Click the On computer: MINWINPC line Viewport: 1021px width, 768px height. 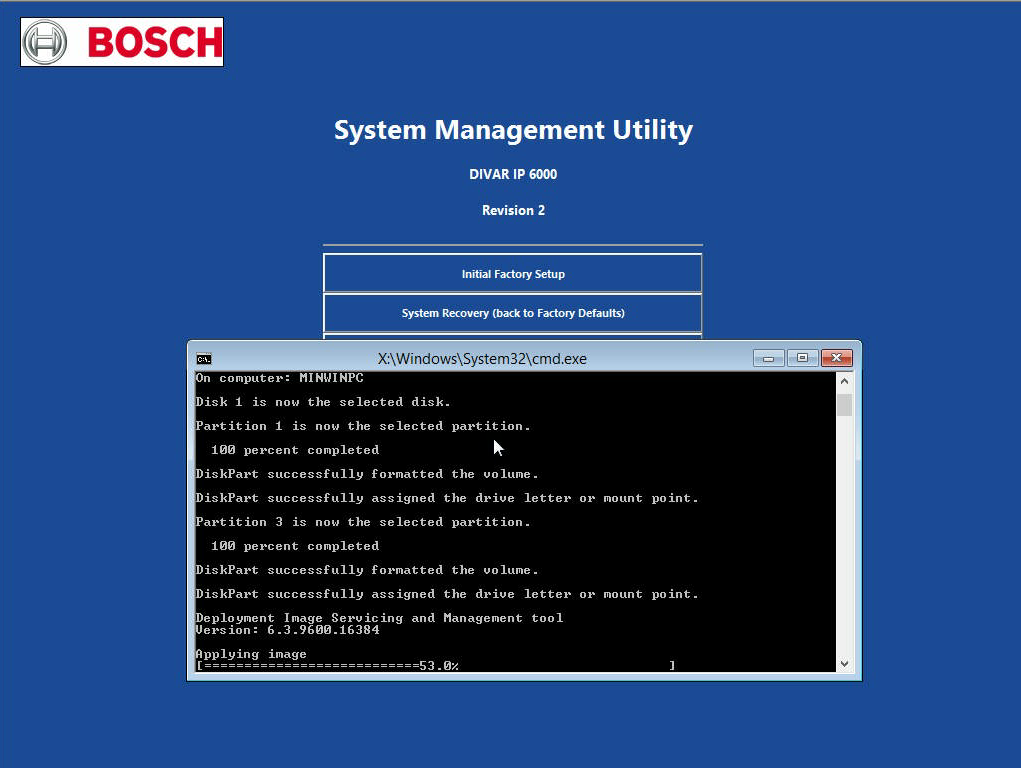pyautogui.click(x=279, y=378)
